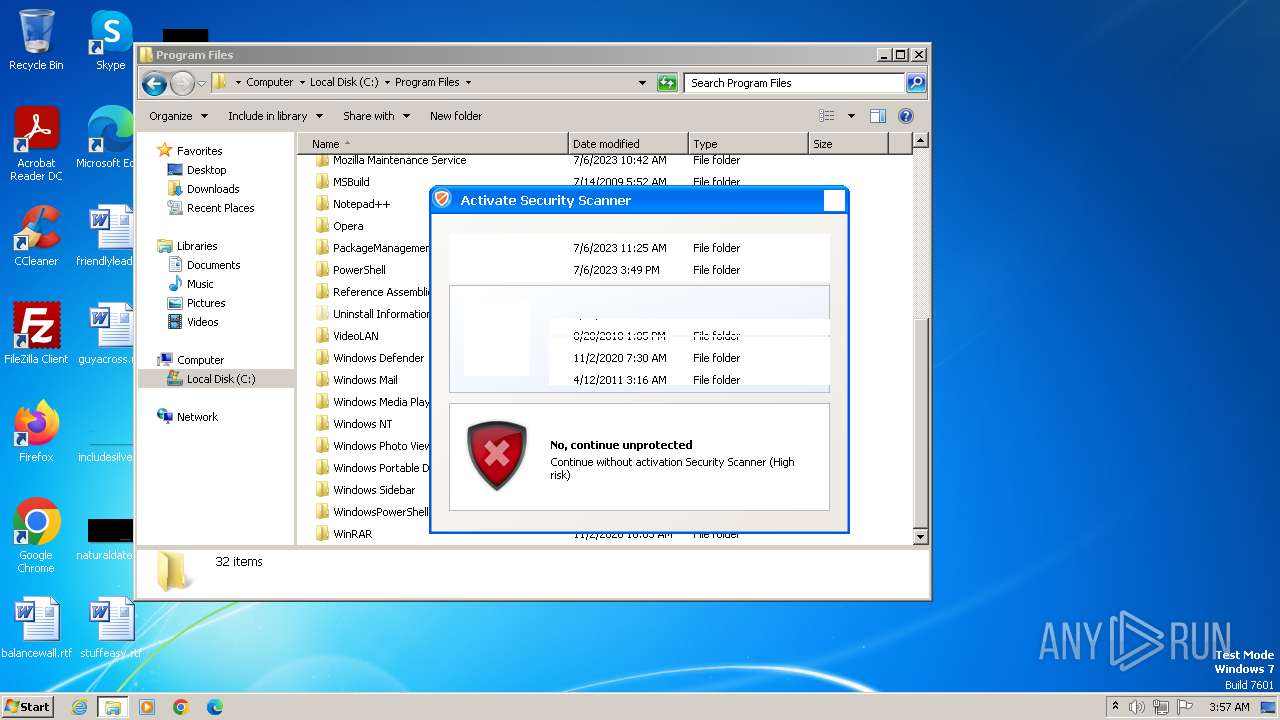
Task: Click red shield No continue unprotected icon
Action: tap(497, 456)
